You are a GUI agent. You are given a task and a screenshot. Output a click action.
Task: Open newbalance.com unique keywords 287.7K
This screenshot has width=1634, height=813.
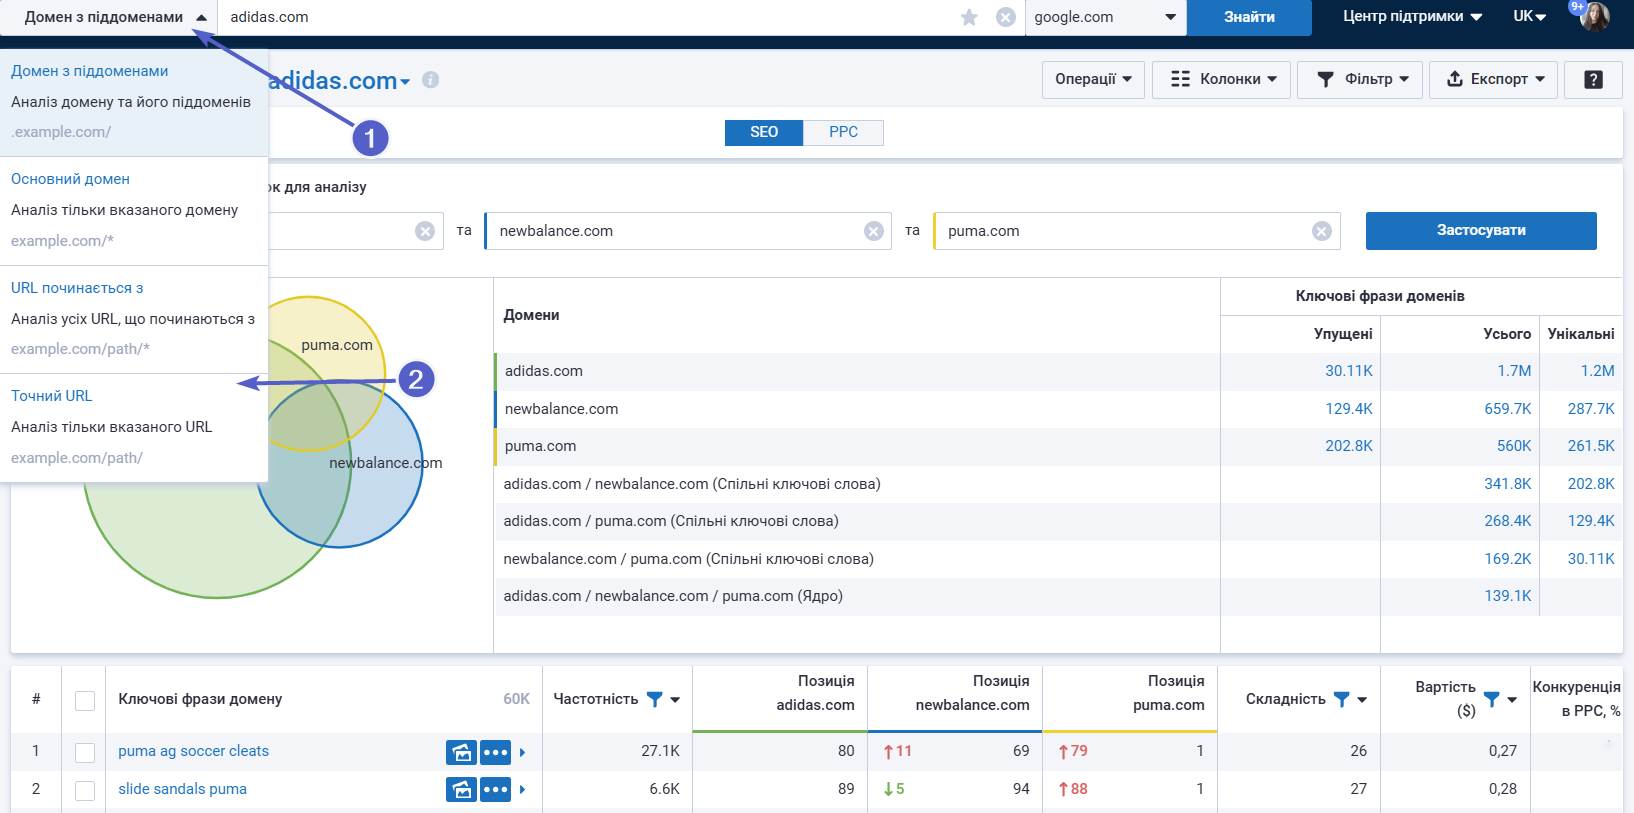[x=1591, y=409]
